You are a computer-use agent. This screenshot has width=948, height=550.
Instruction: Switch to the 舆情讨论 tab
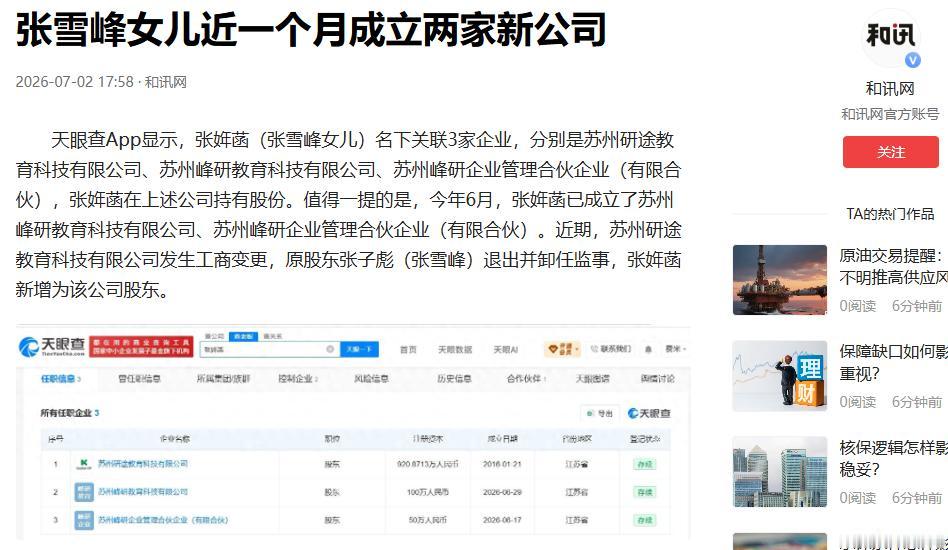point(657,378)
